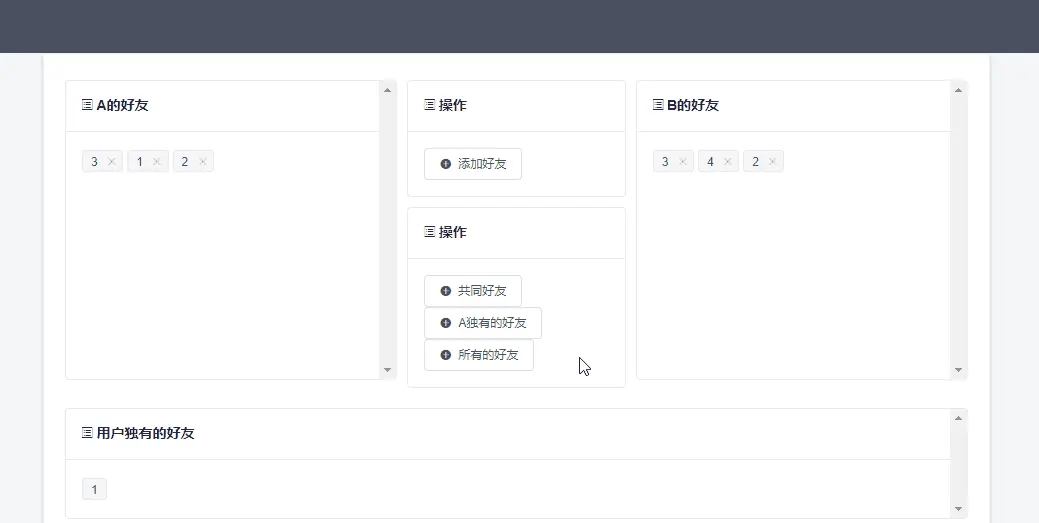1039x523 pixels.
Task: Remove friend tag 2 from B's friends
Action: [x=773, y=162]
